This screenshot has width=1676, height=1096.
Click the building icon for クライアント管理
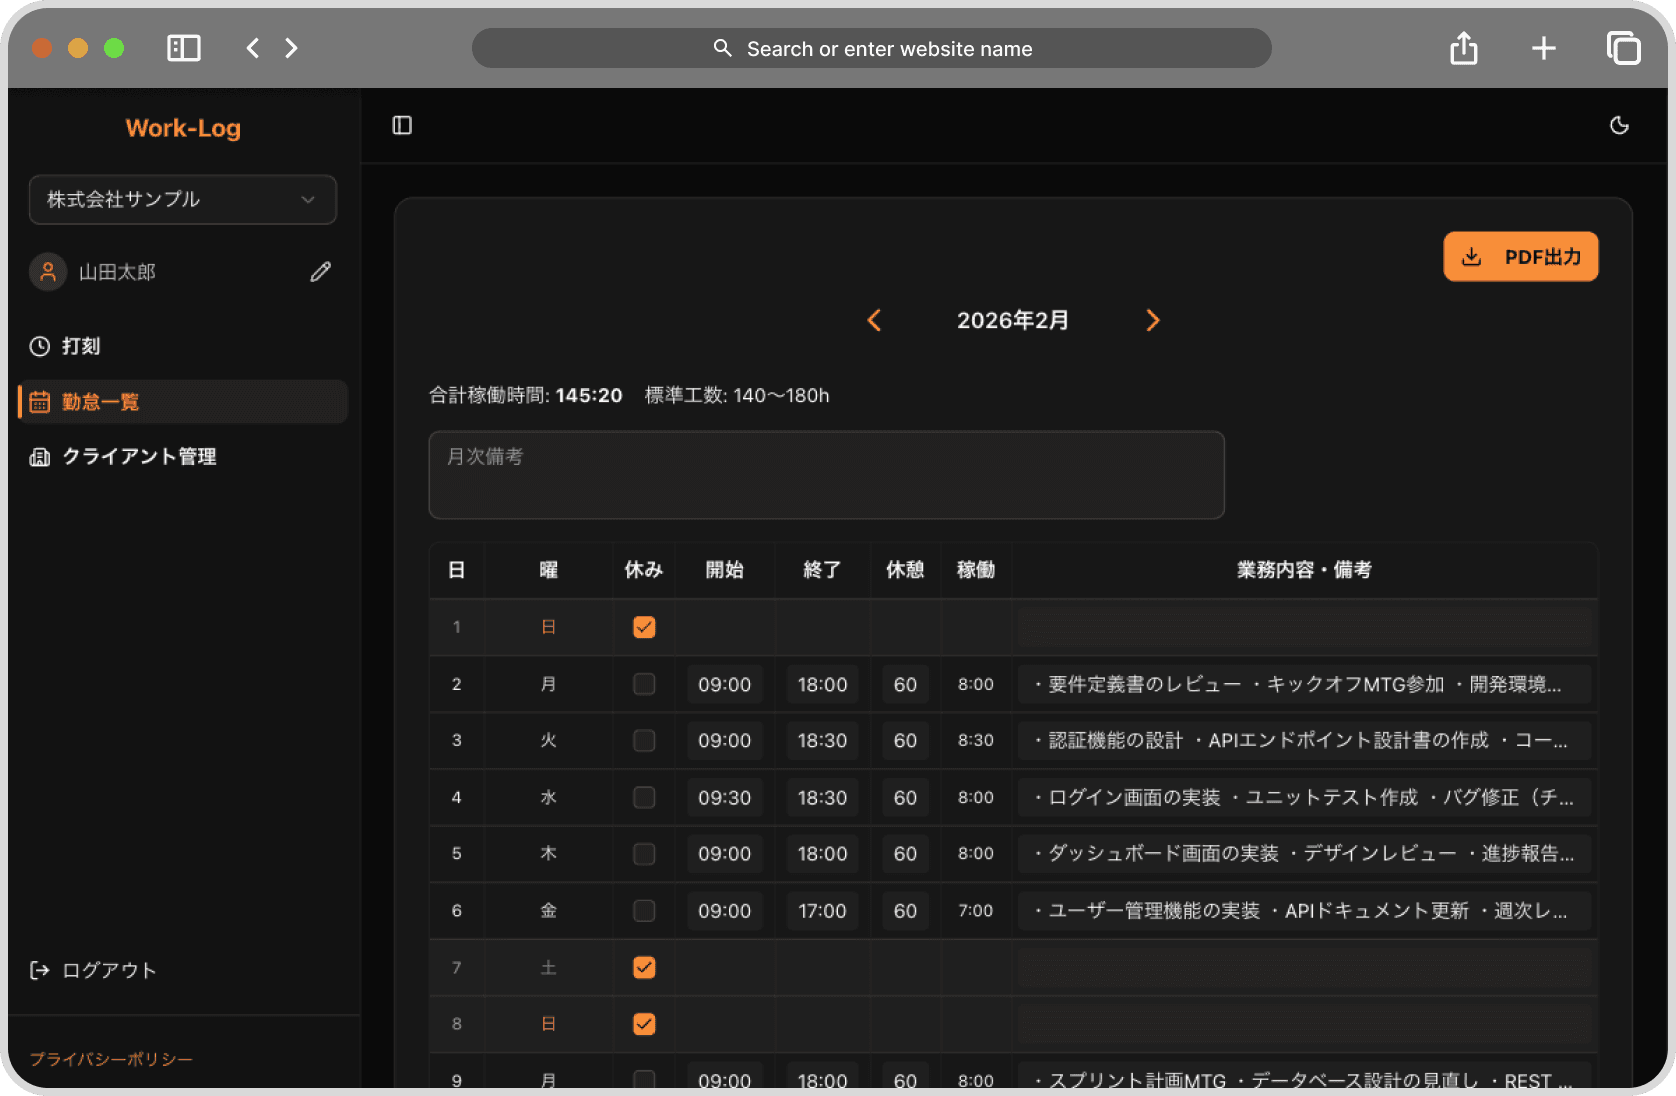tap(39, 456)
